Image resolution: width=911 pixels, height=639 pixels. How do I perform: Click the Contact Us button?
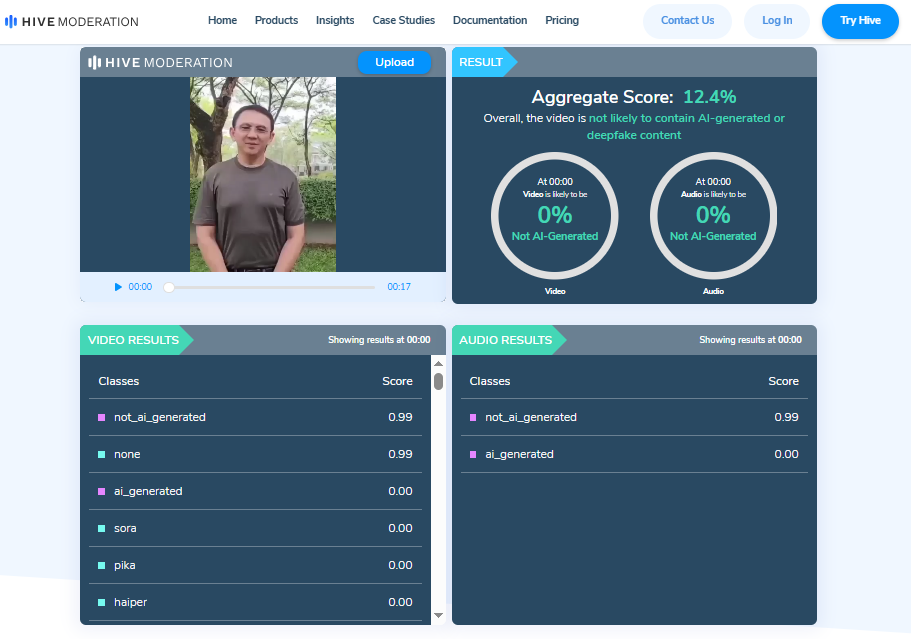[687, 21]
